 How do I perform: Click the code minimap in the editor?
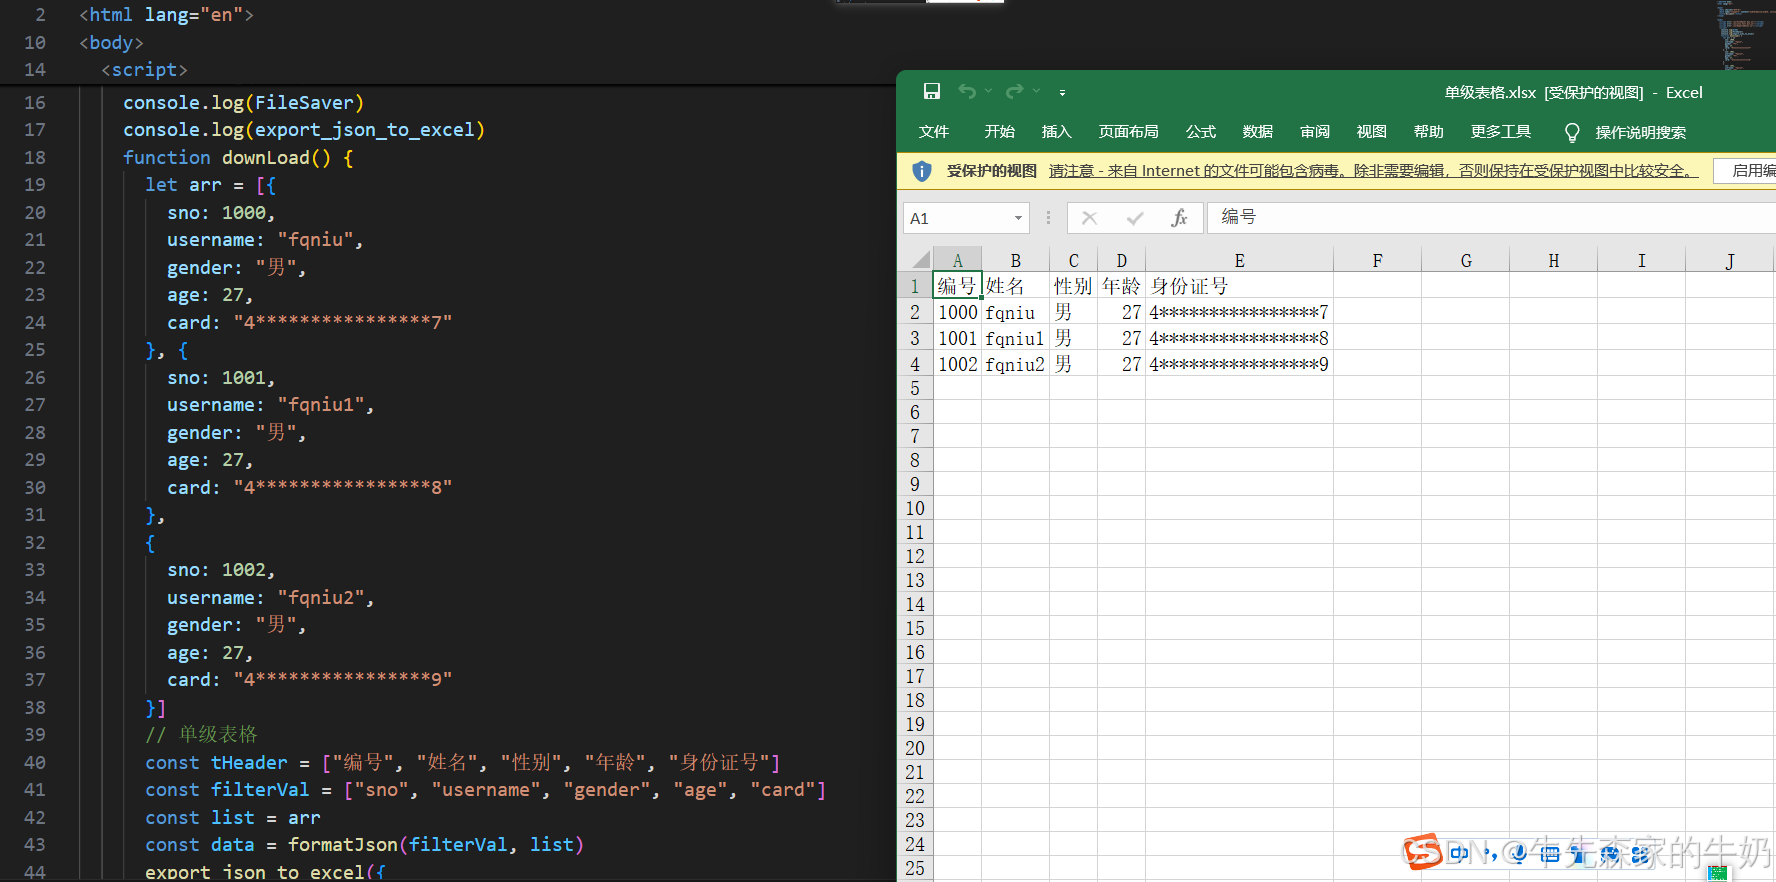coord(1744,35)
